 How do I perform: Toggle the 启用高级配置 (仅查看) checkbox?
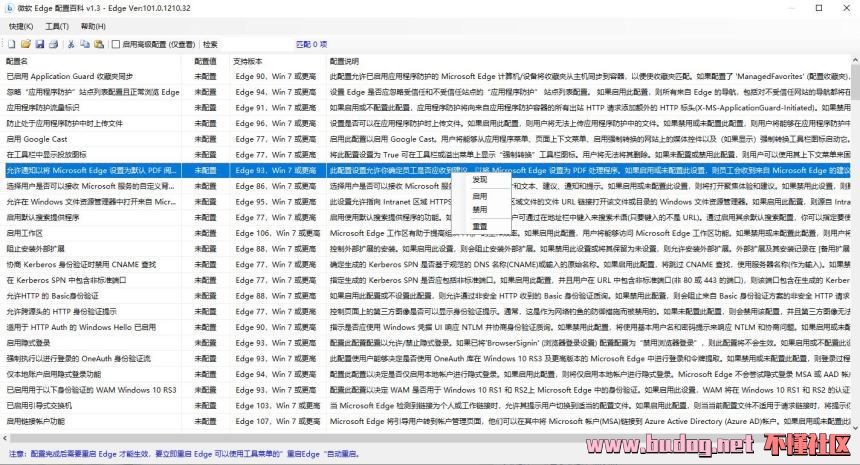click(x=116, y=44)
